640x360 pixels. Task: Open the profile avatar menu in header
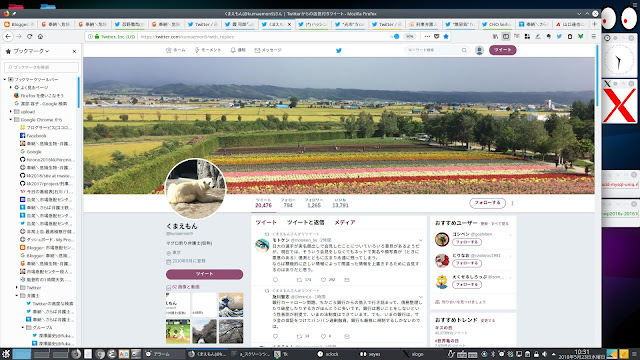coord(480,50)
